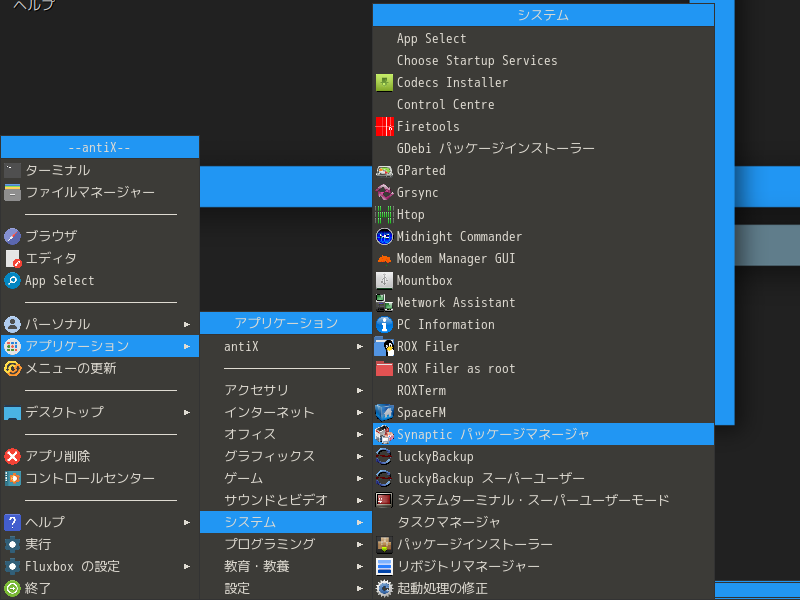This screenshot has height=600, width=800.
Task: Launch システムターミナル・スーパーユーザーモード
Action: point(543,501)
